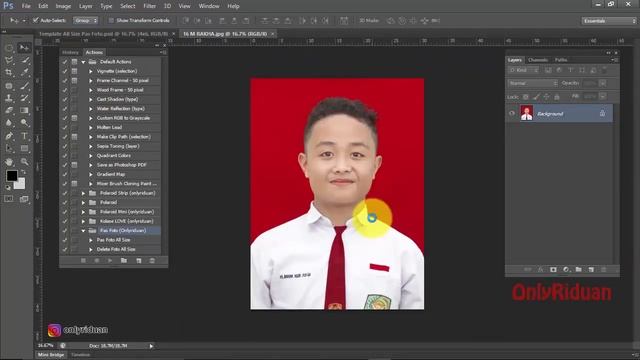The height and width of the screenshot is (360, 640).
Task: Click the foreground color swatch
Action: pyautogui.click(x=11, y=176)
